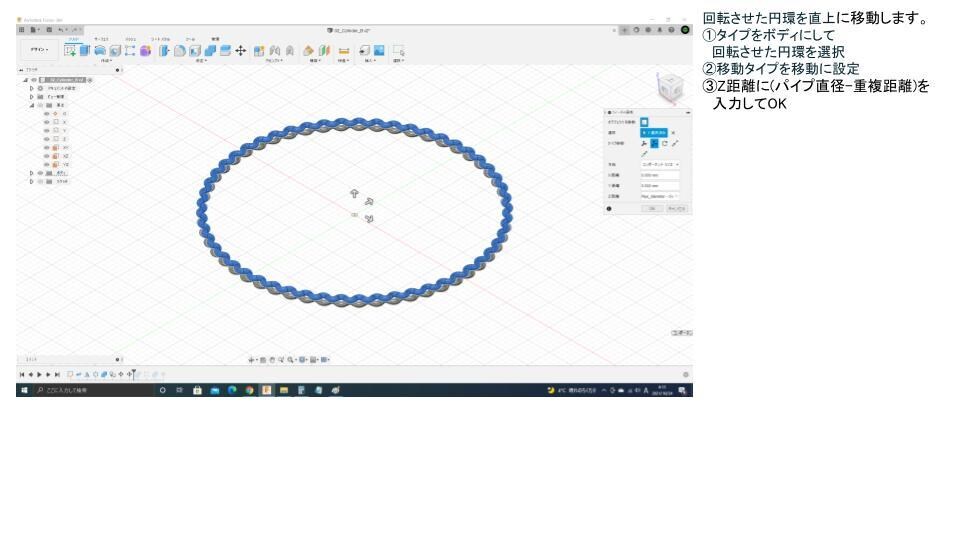The height and width of the screenshot is (540, 960).
Task: Select the Fillet tool icon
Action: [179, 51]
